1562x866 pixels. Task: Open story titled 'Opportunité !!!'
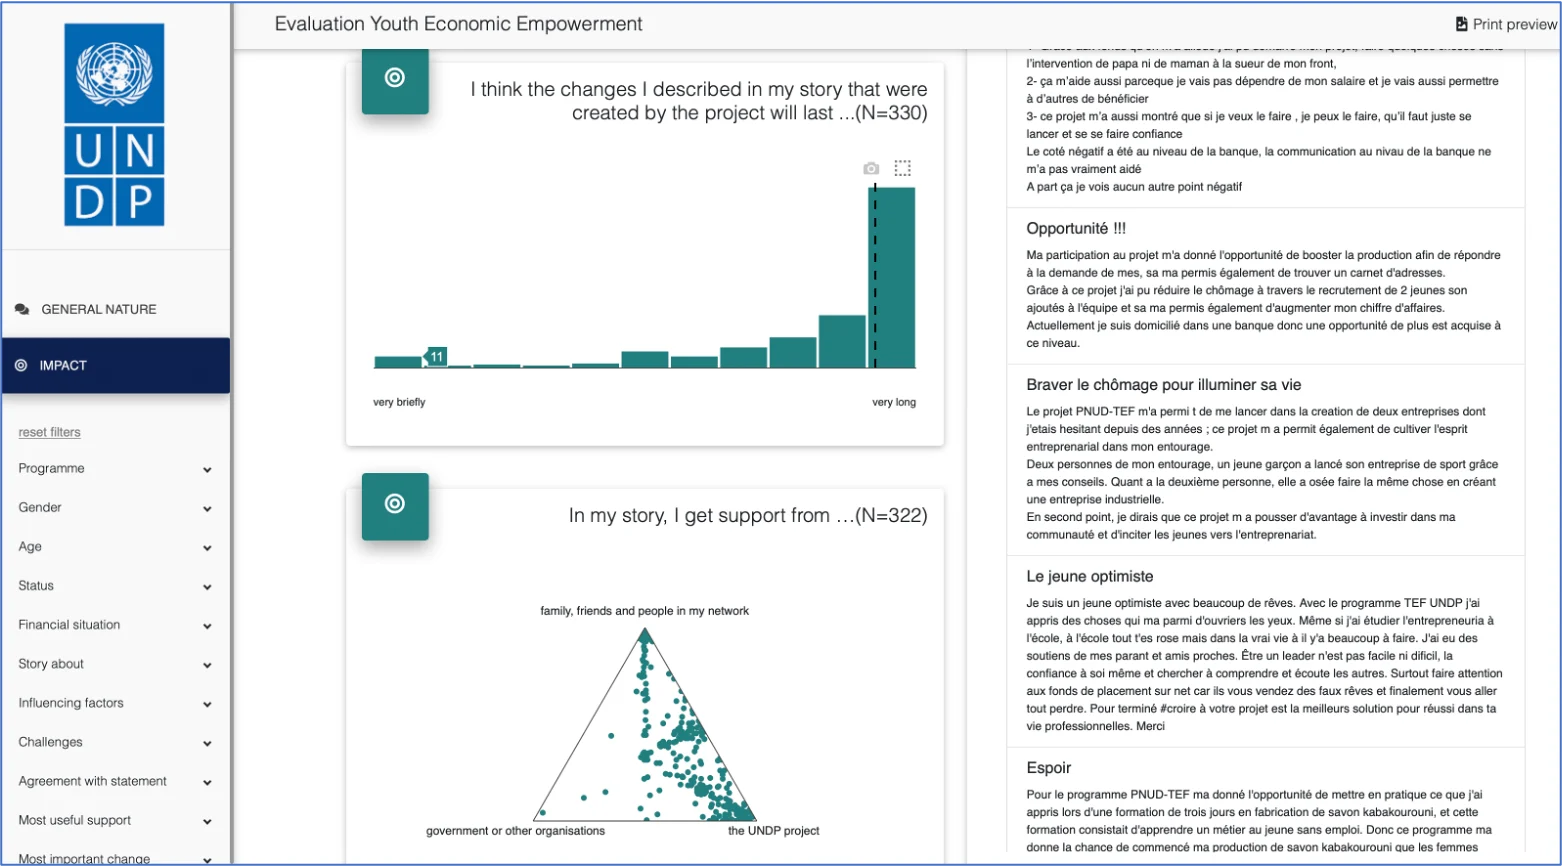click(1076, 229)
